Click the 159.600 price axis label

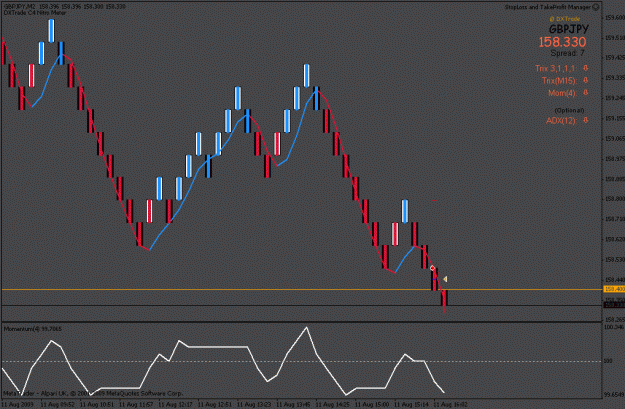point(614,18)
